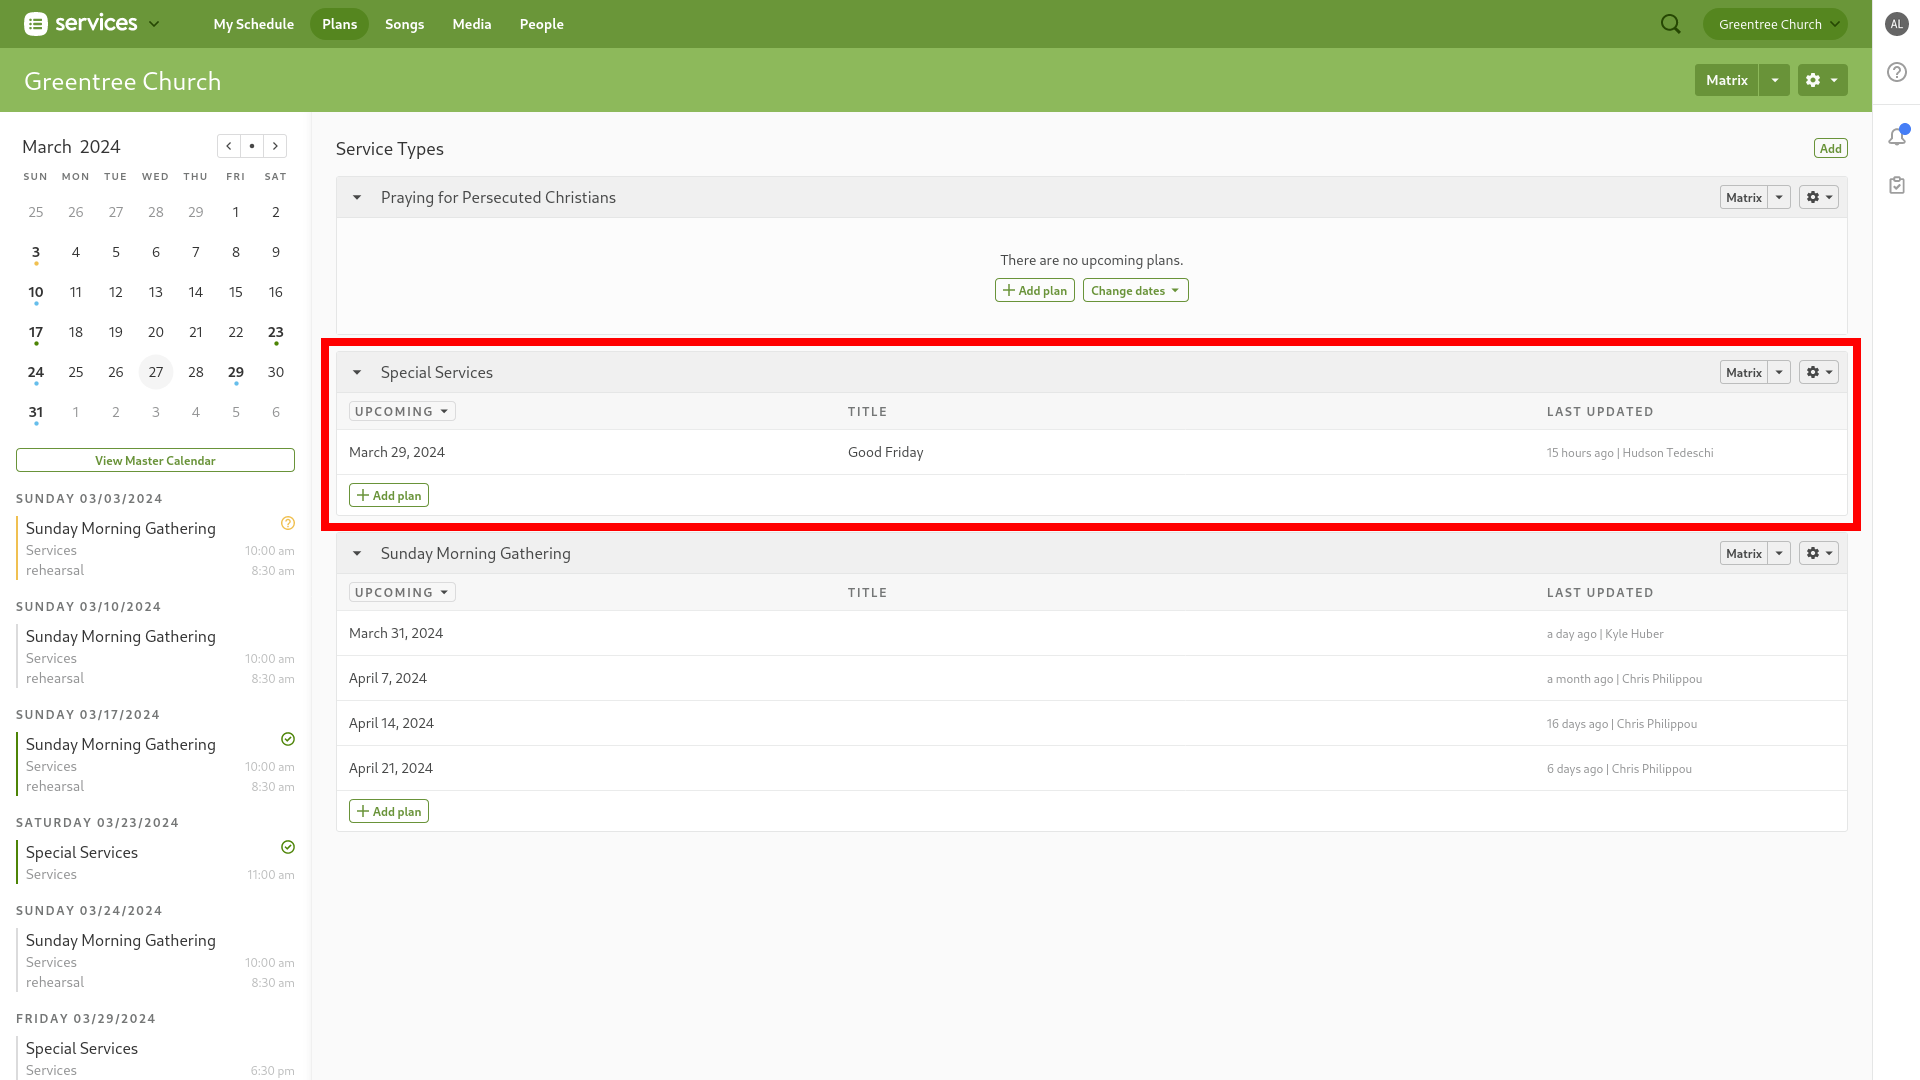Open the Good Friday plan row
Screen dimensions: 1920x1080
(885, 452)
